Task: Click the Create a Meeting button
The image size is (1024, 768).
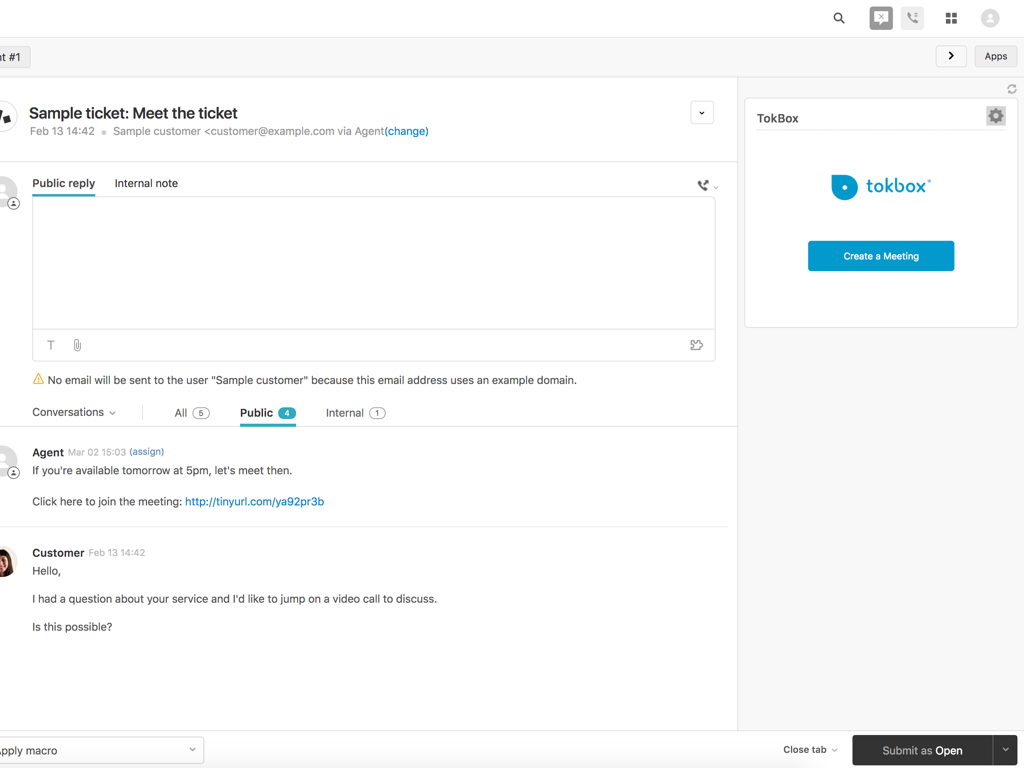Action: coord(880,256)
